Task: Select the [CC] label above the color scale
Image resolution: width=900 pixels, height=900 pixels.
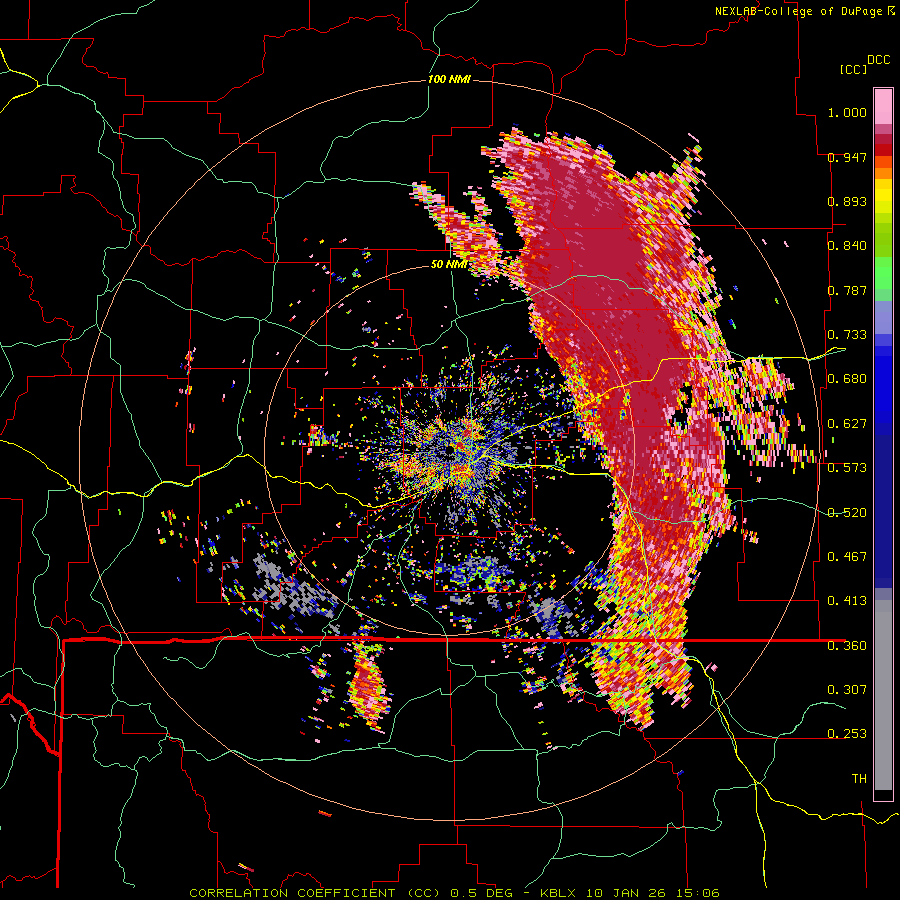Action: 853,69
